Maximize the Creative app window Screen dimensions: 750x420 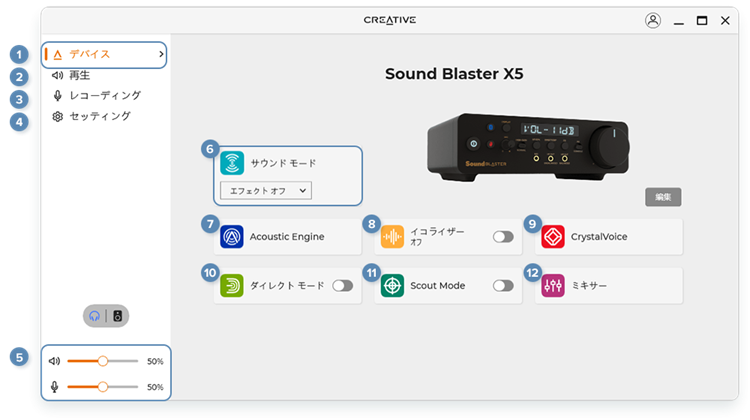(702, 21)
